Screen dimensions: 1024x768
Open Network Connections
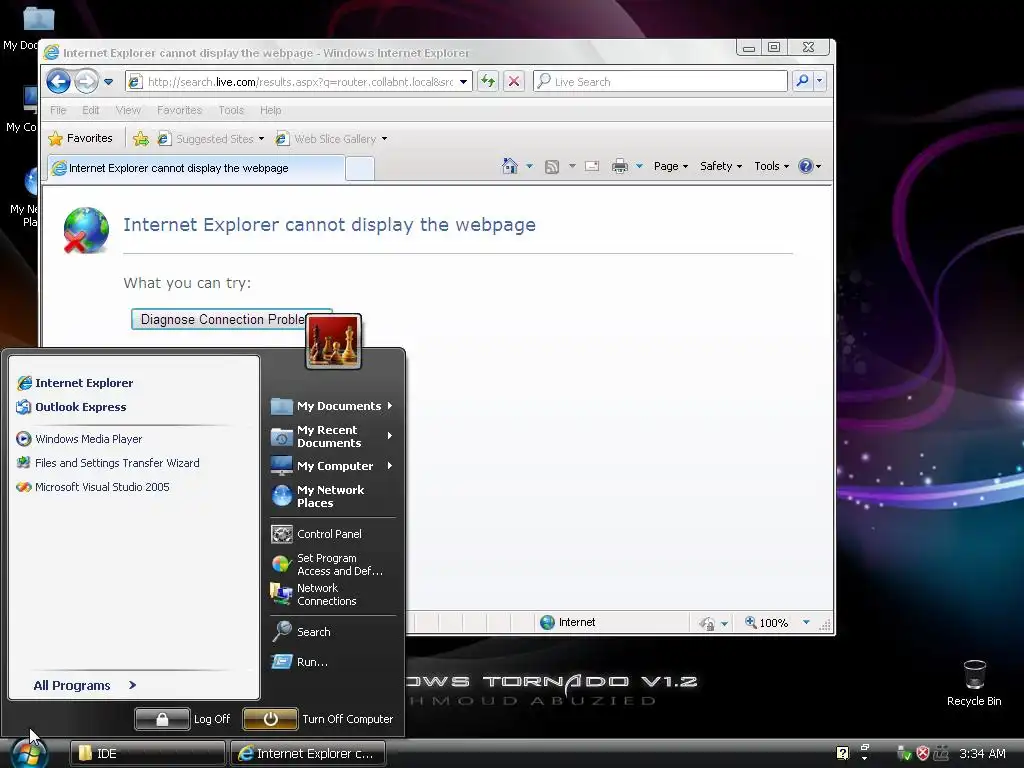click(332, 594)
